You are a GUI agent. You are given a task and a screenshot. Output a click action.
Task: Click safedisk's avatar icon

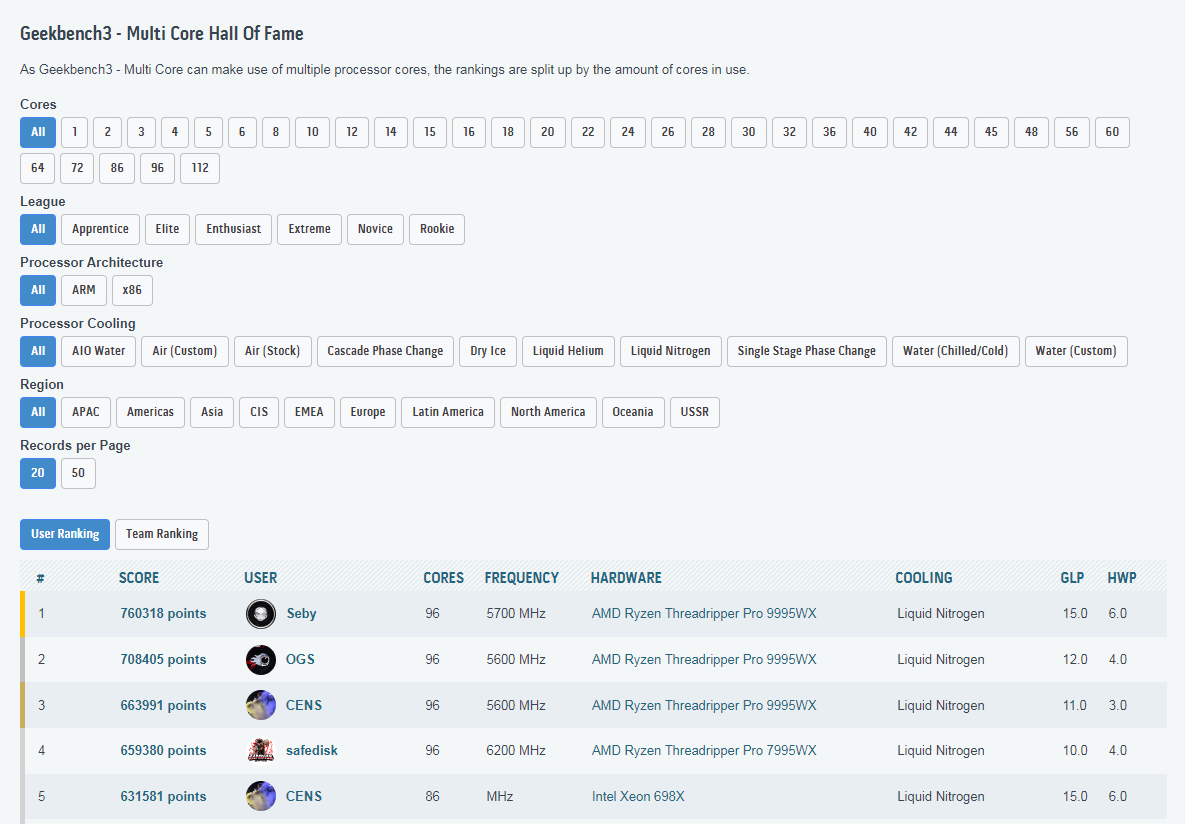(261, 751)
